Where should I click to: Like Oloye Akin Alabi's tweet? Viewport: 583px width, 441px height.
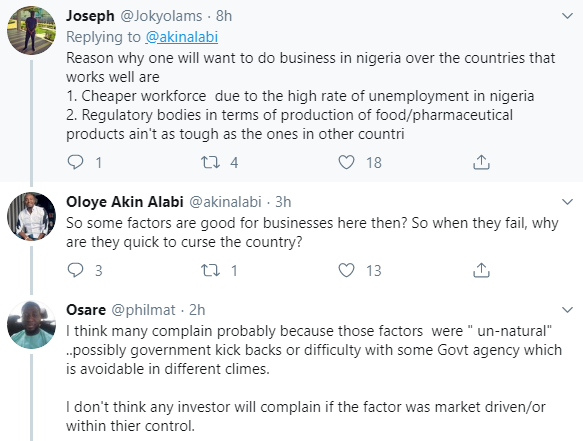click(x=346, y=270)
